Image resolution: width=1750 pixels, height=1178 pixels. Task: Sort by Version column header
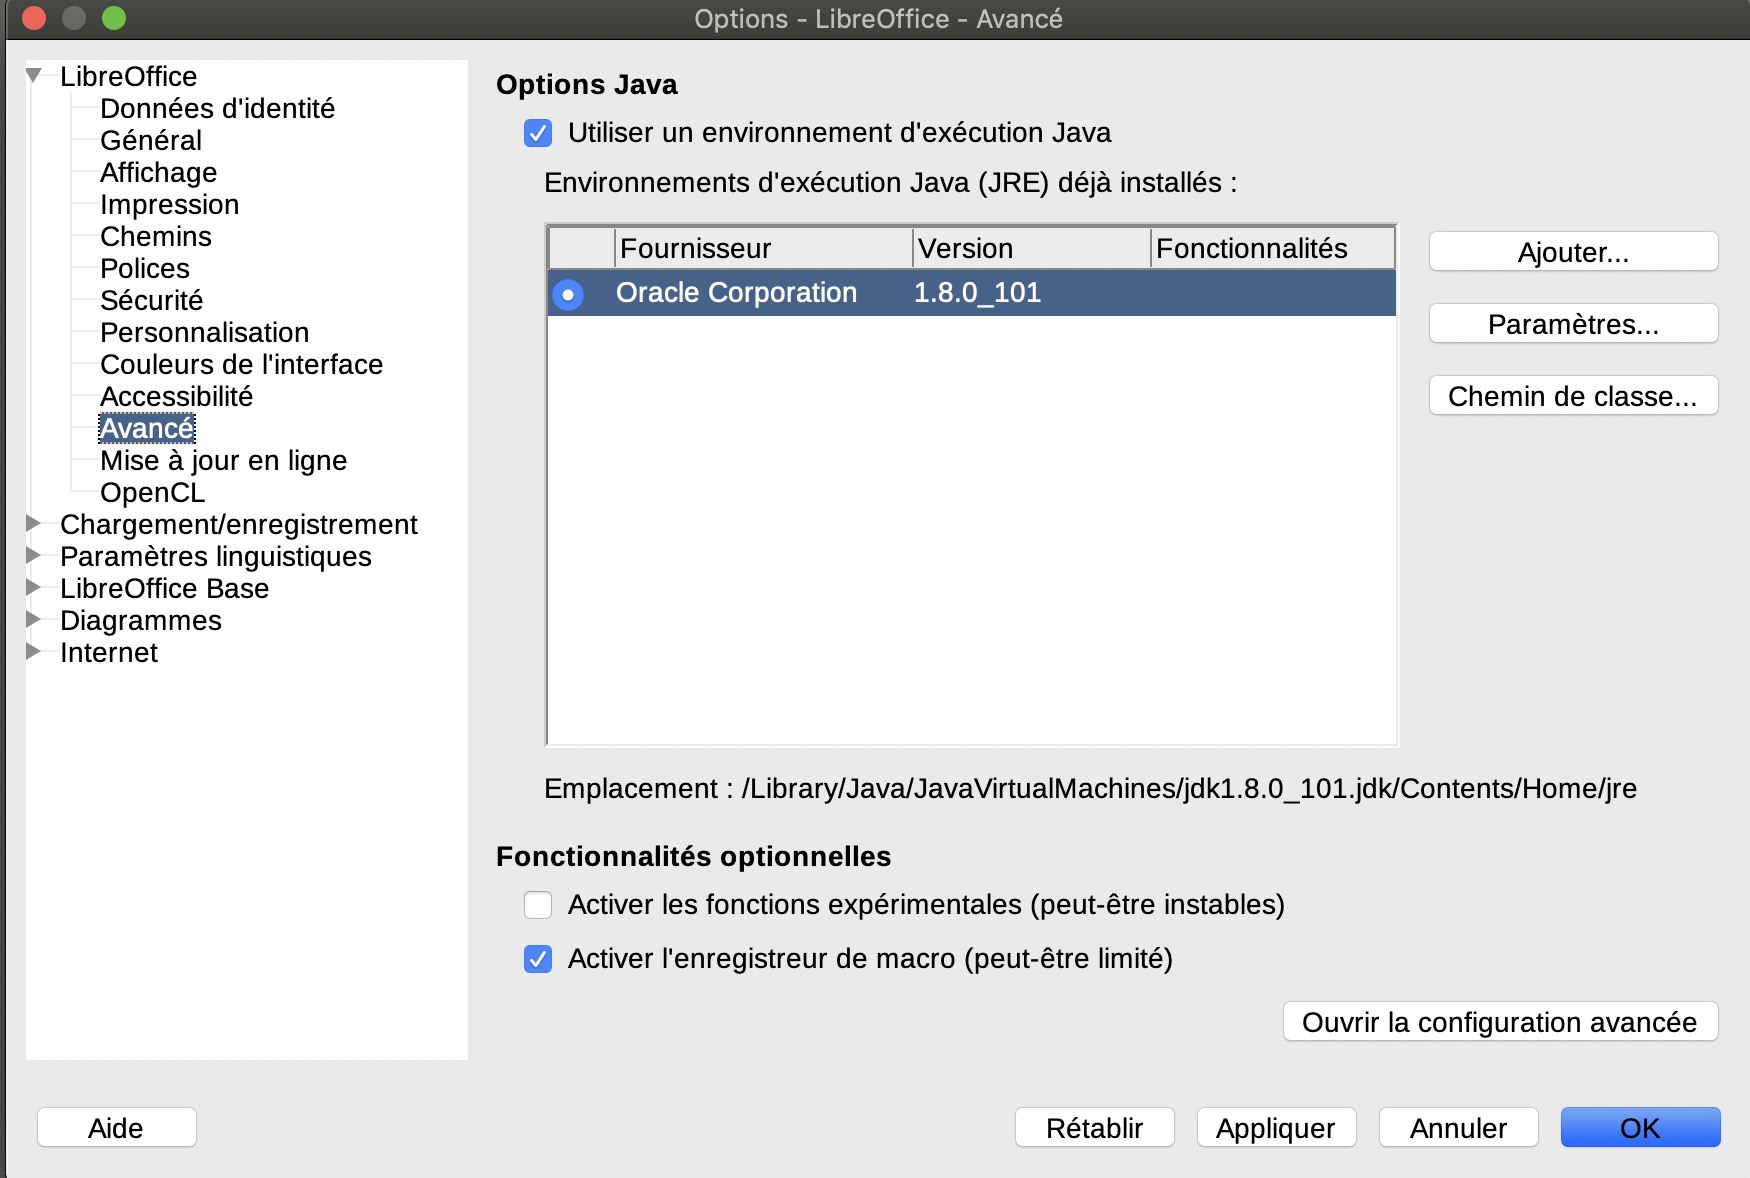pos(1032,248)
